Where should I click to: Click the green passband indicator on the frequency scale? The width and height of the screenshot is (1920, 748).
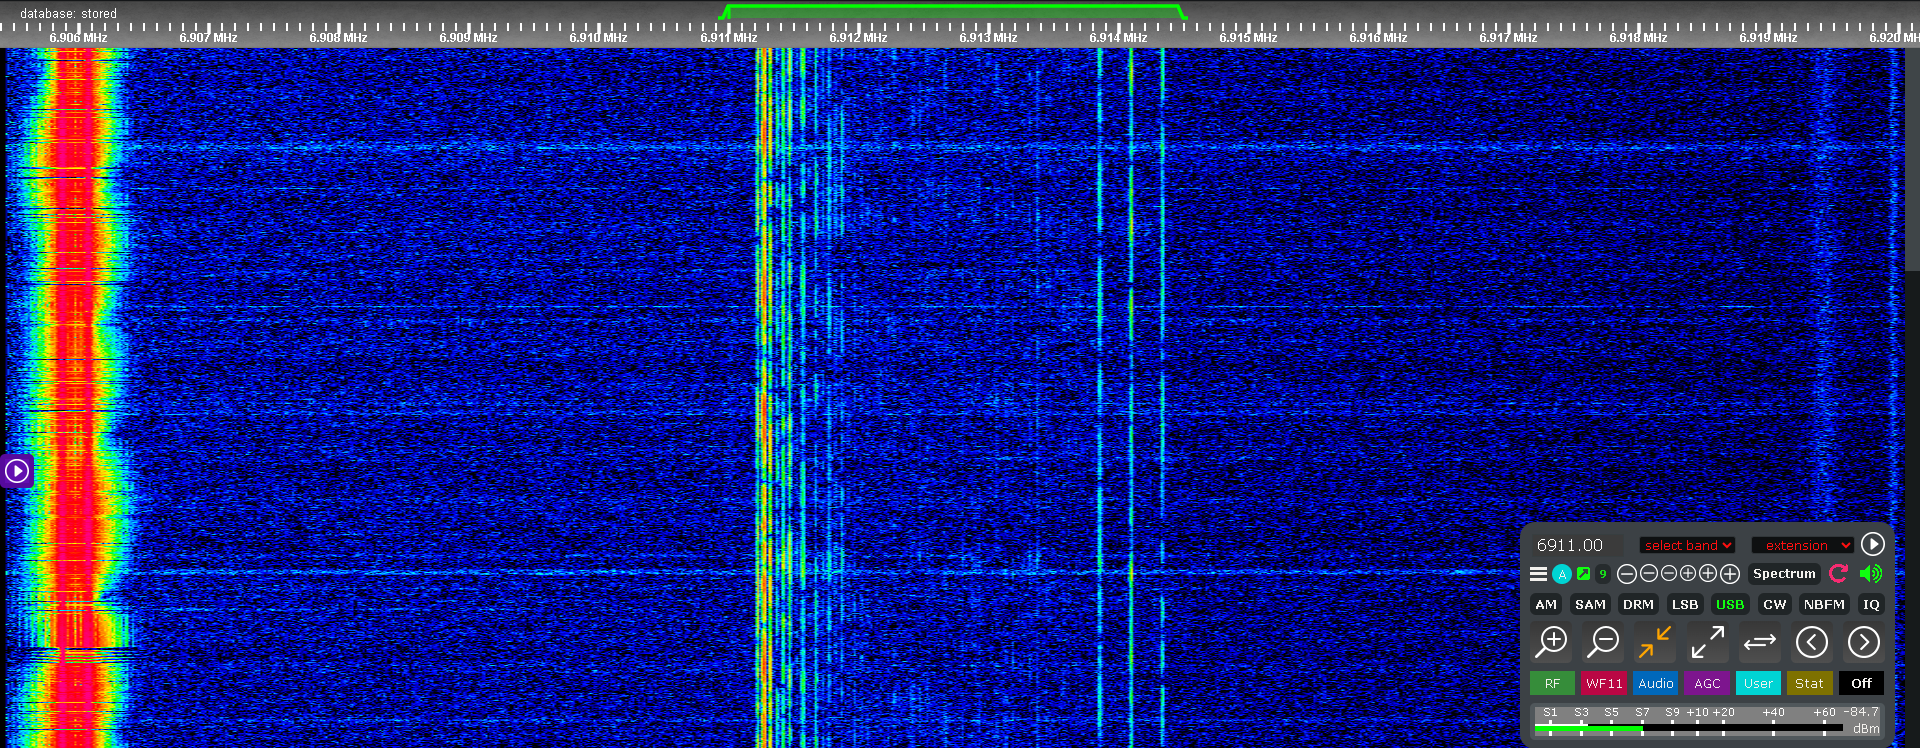coord(953,11)
